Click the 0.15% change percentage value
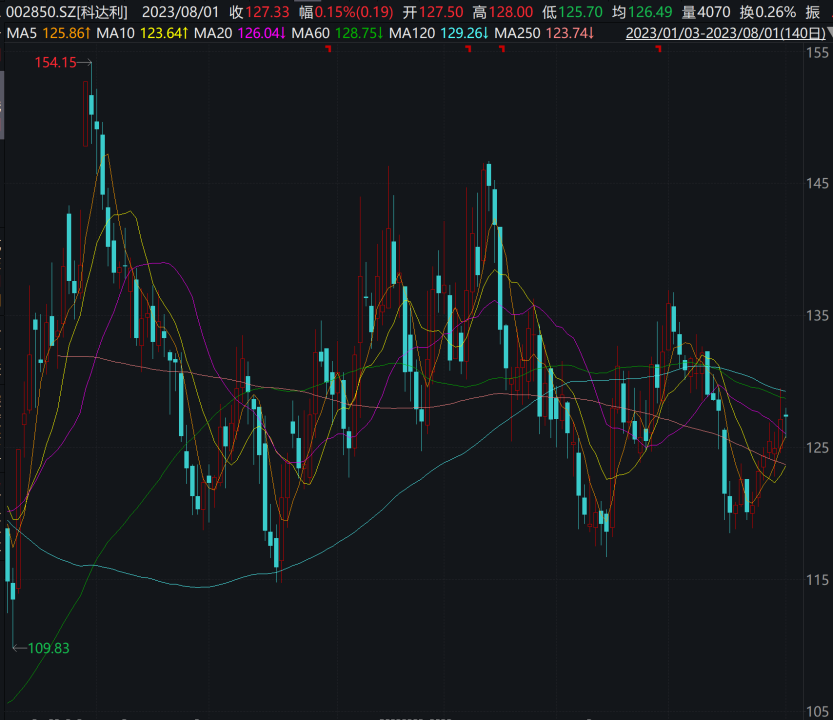The image size is (833, 720). pos(333,12)
